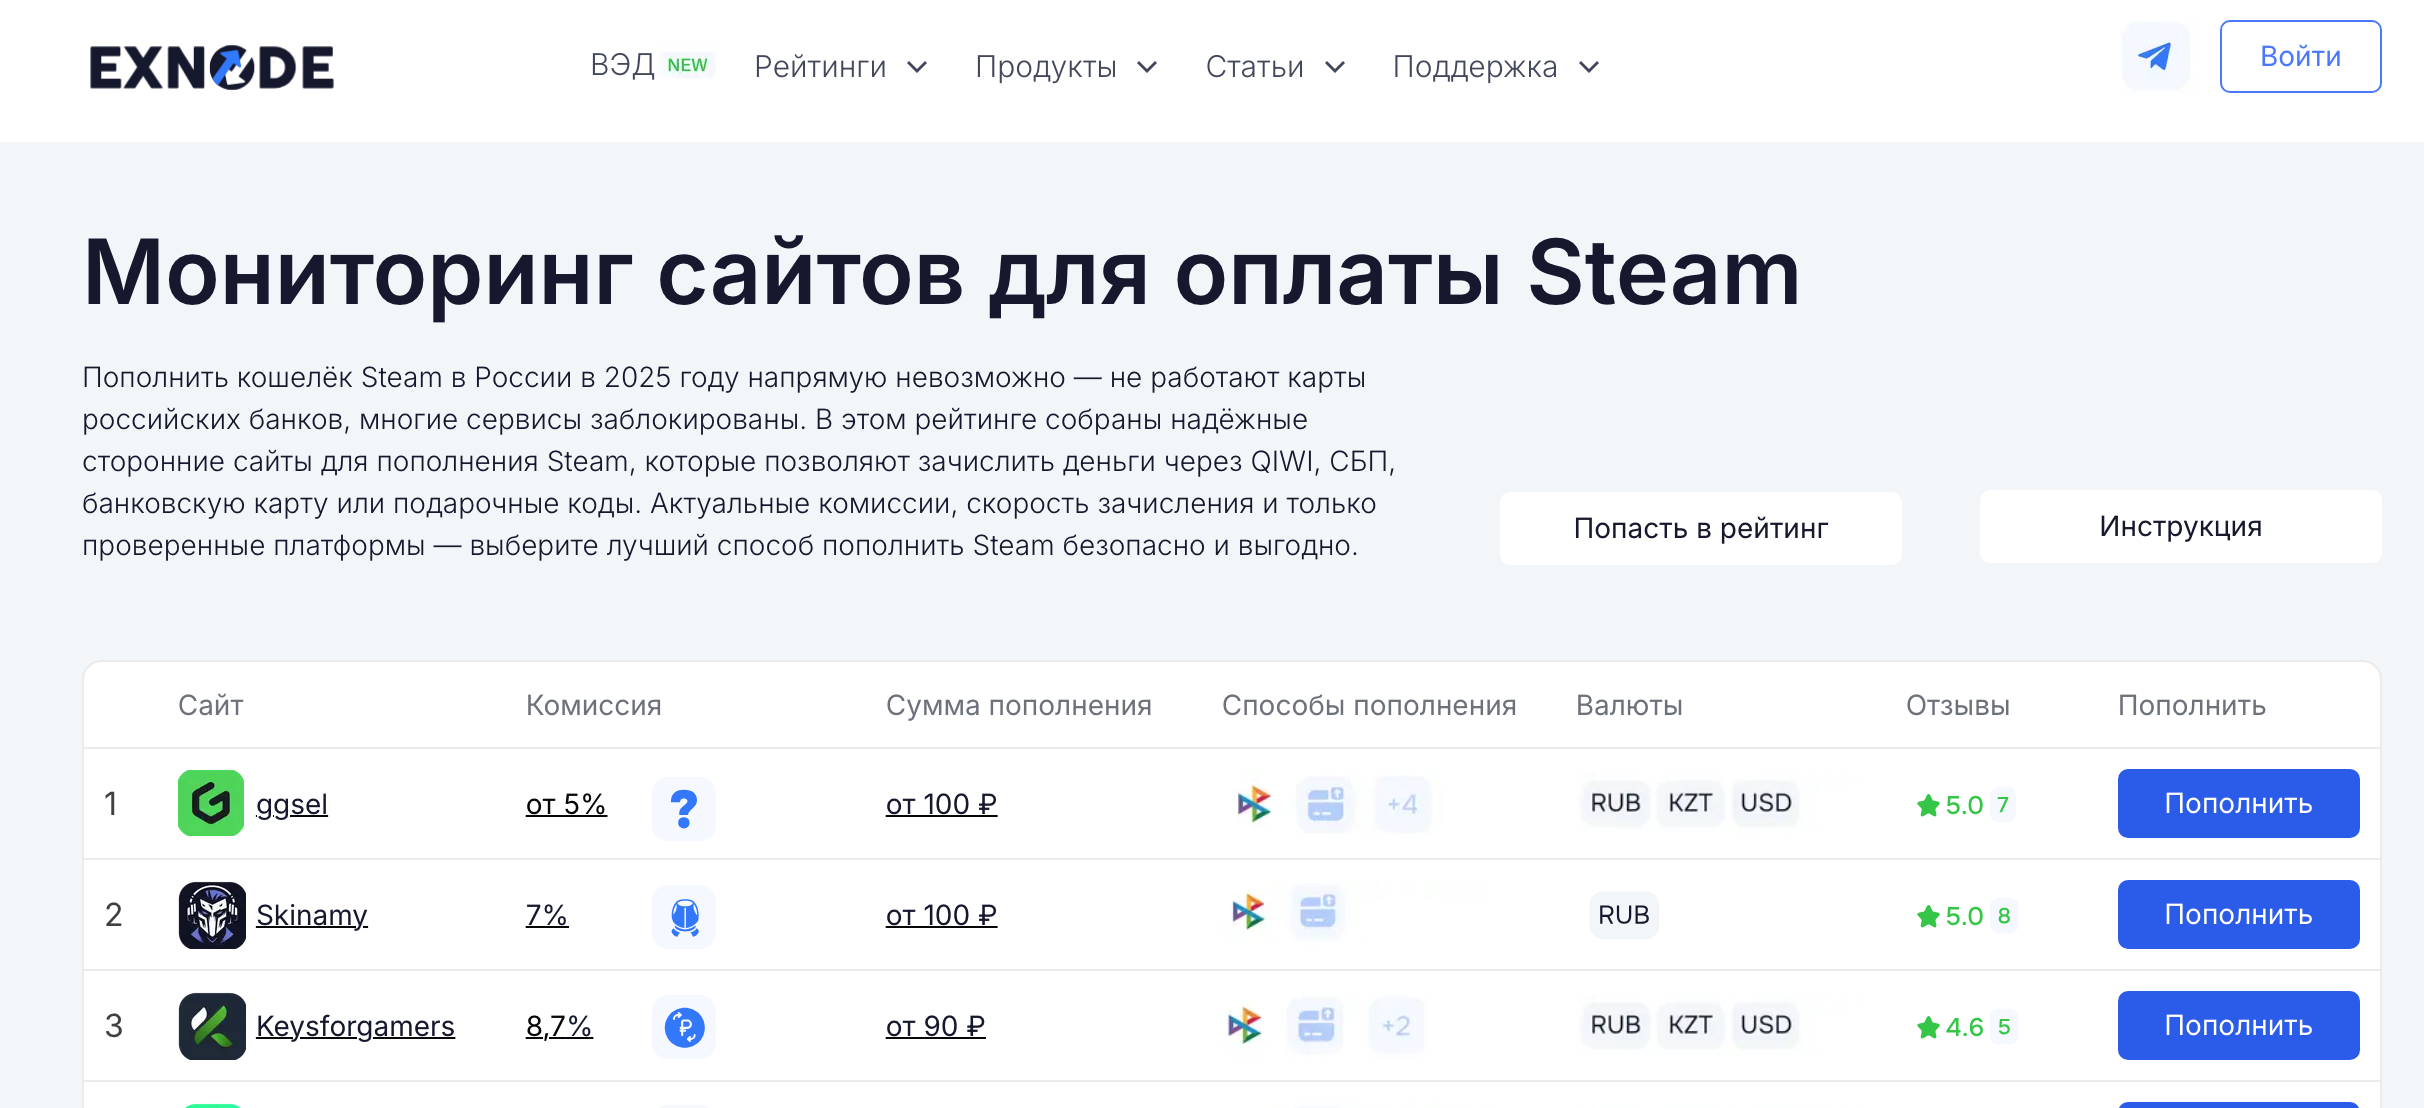2424x1108 pixels.
Task: Click the SBP payment icon in ggsel row
Action: point(1253,803)
